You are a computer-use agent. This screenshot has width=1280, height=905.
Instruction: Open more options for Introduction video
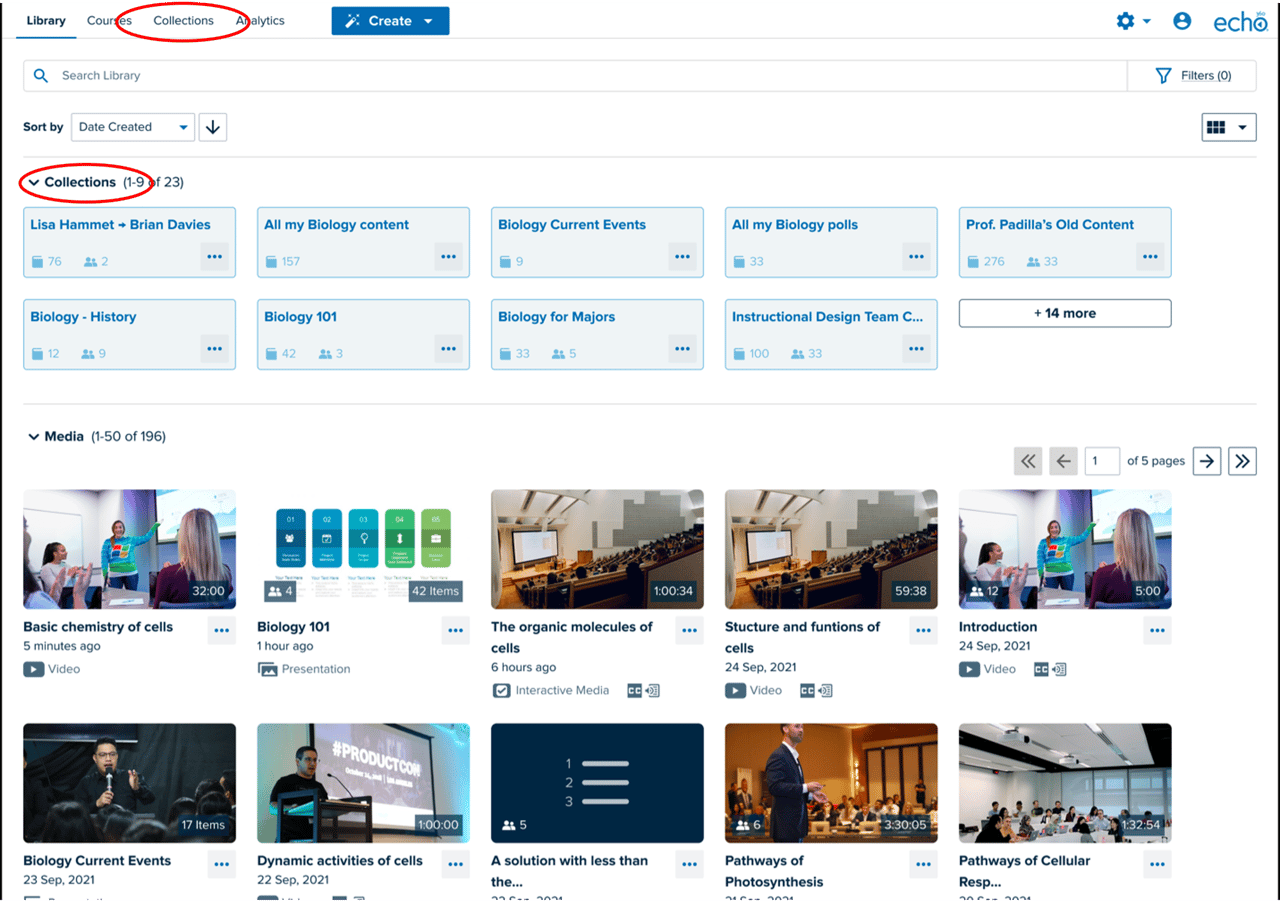pyautogui.click(x=1157, y=630)
